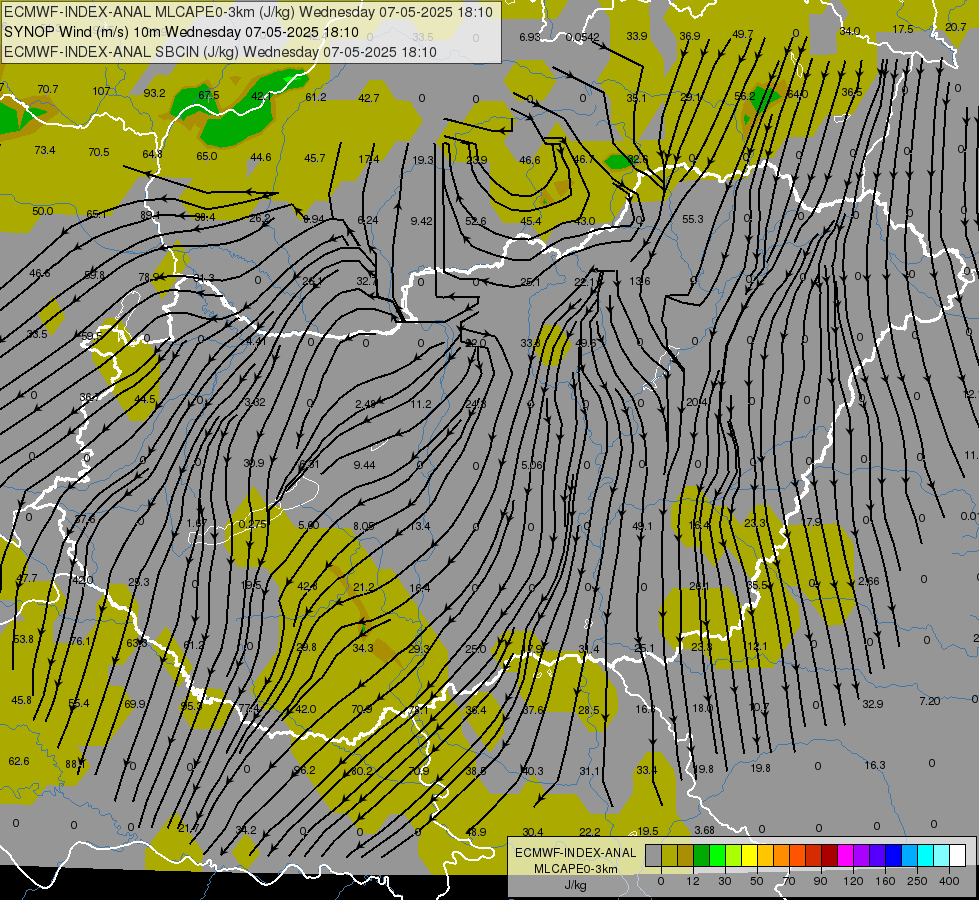Pick the lime-green legend swatch
The width and height of the screenshot is (979, 900).
[734, 855]
